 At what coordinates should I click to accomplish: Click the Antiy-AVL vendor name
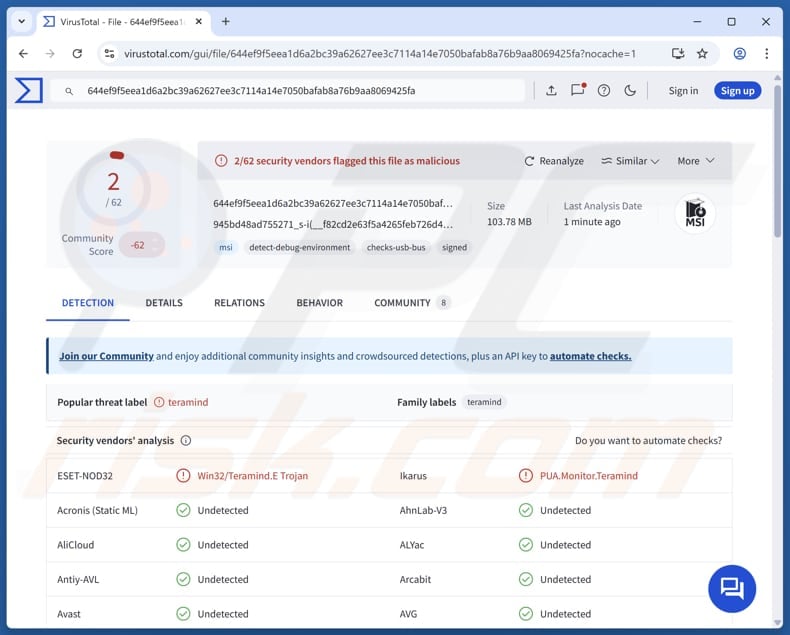pyautogui.click(x=78, y=579)
